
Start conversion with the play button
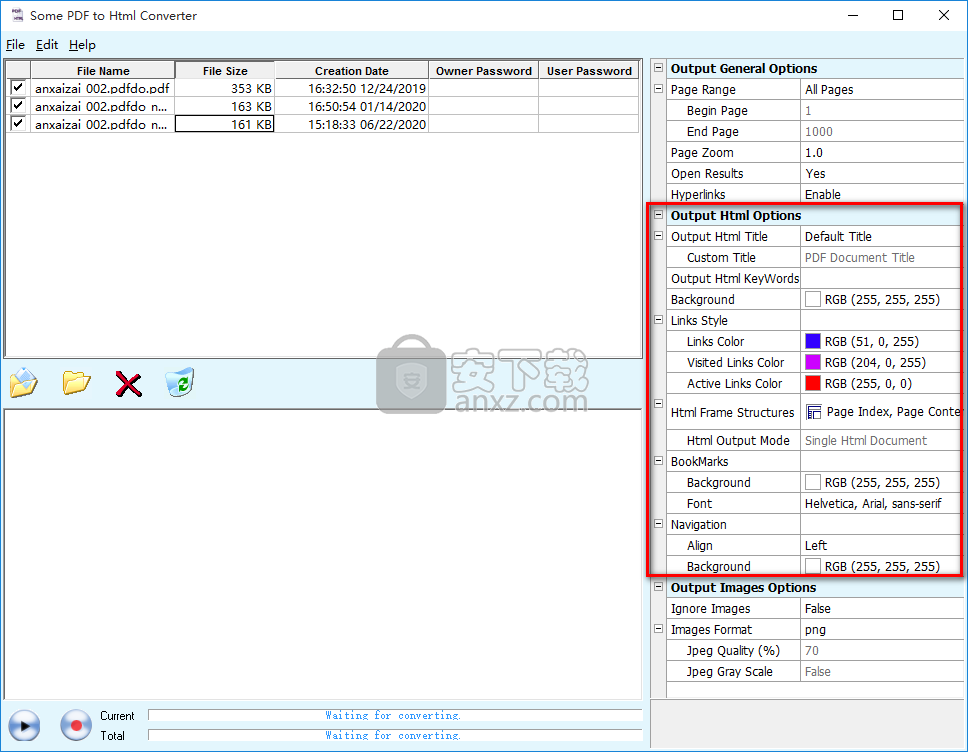[x=24, y=725]
